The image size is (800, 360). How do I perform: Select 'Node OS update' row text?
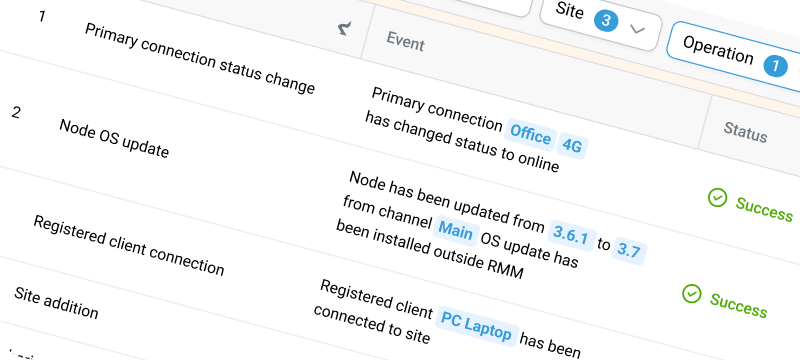pyautogui.click(x=113, y=138)
